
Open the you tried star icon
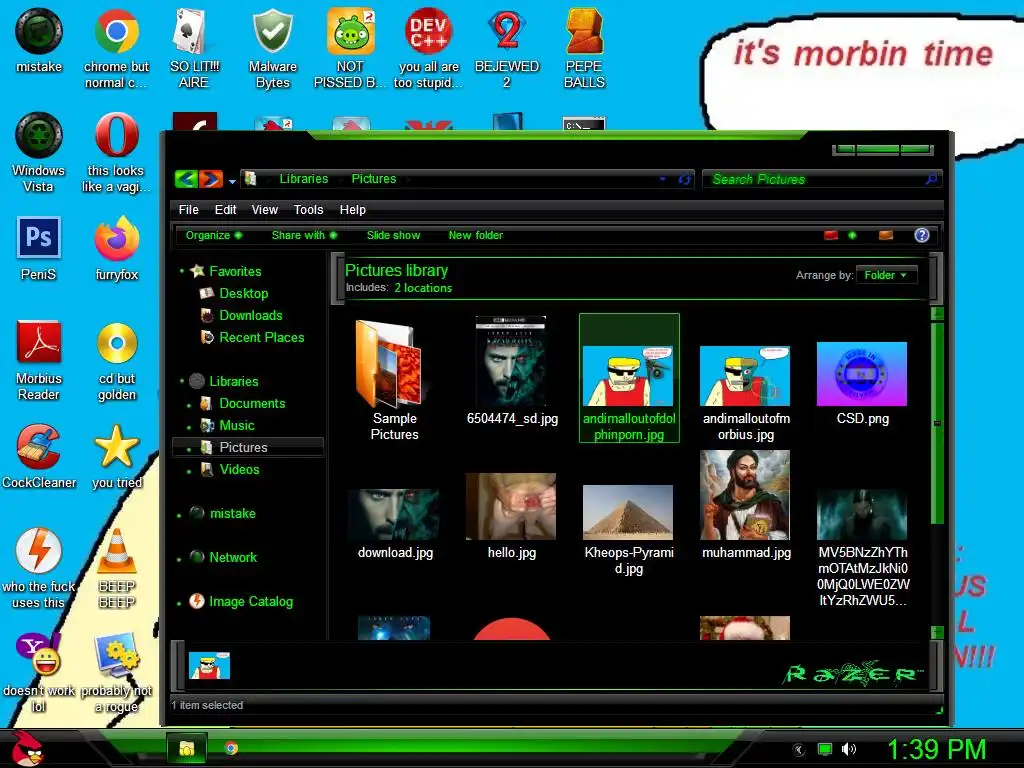(117, 457)
